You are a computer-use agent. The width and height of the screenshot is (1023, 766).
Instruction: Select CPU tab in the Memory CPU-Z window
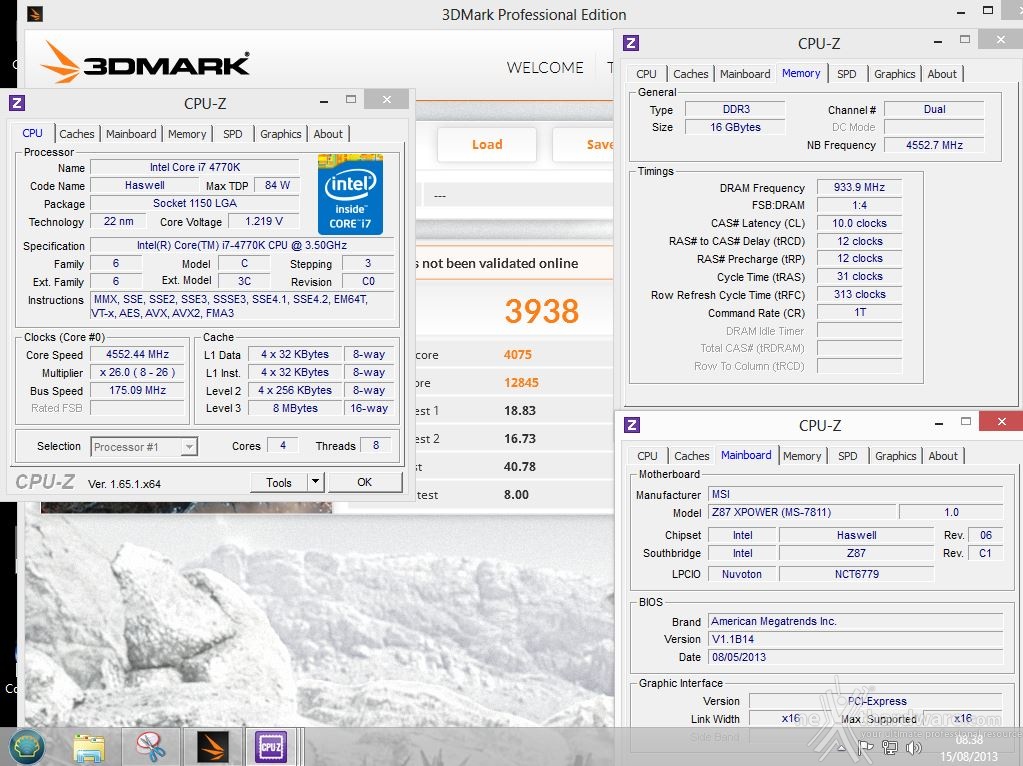647,74
